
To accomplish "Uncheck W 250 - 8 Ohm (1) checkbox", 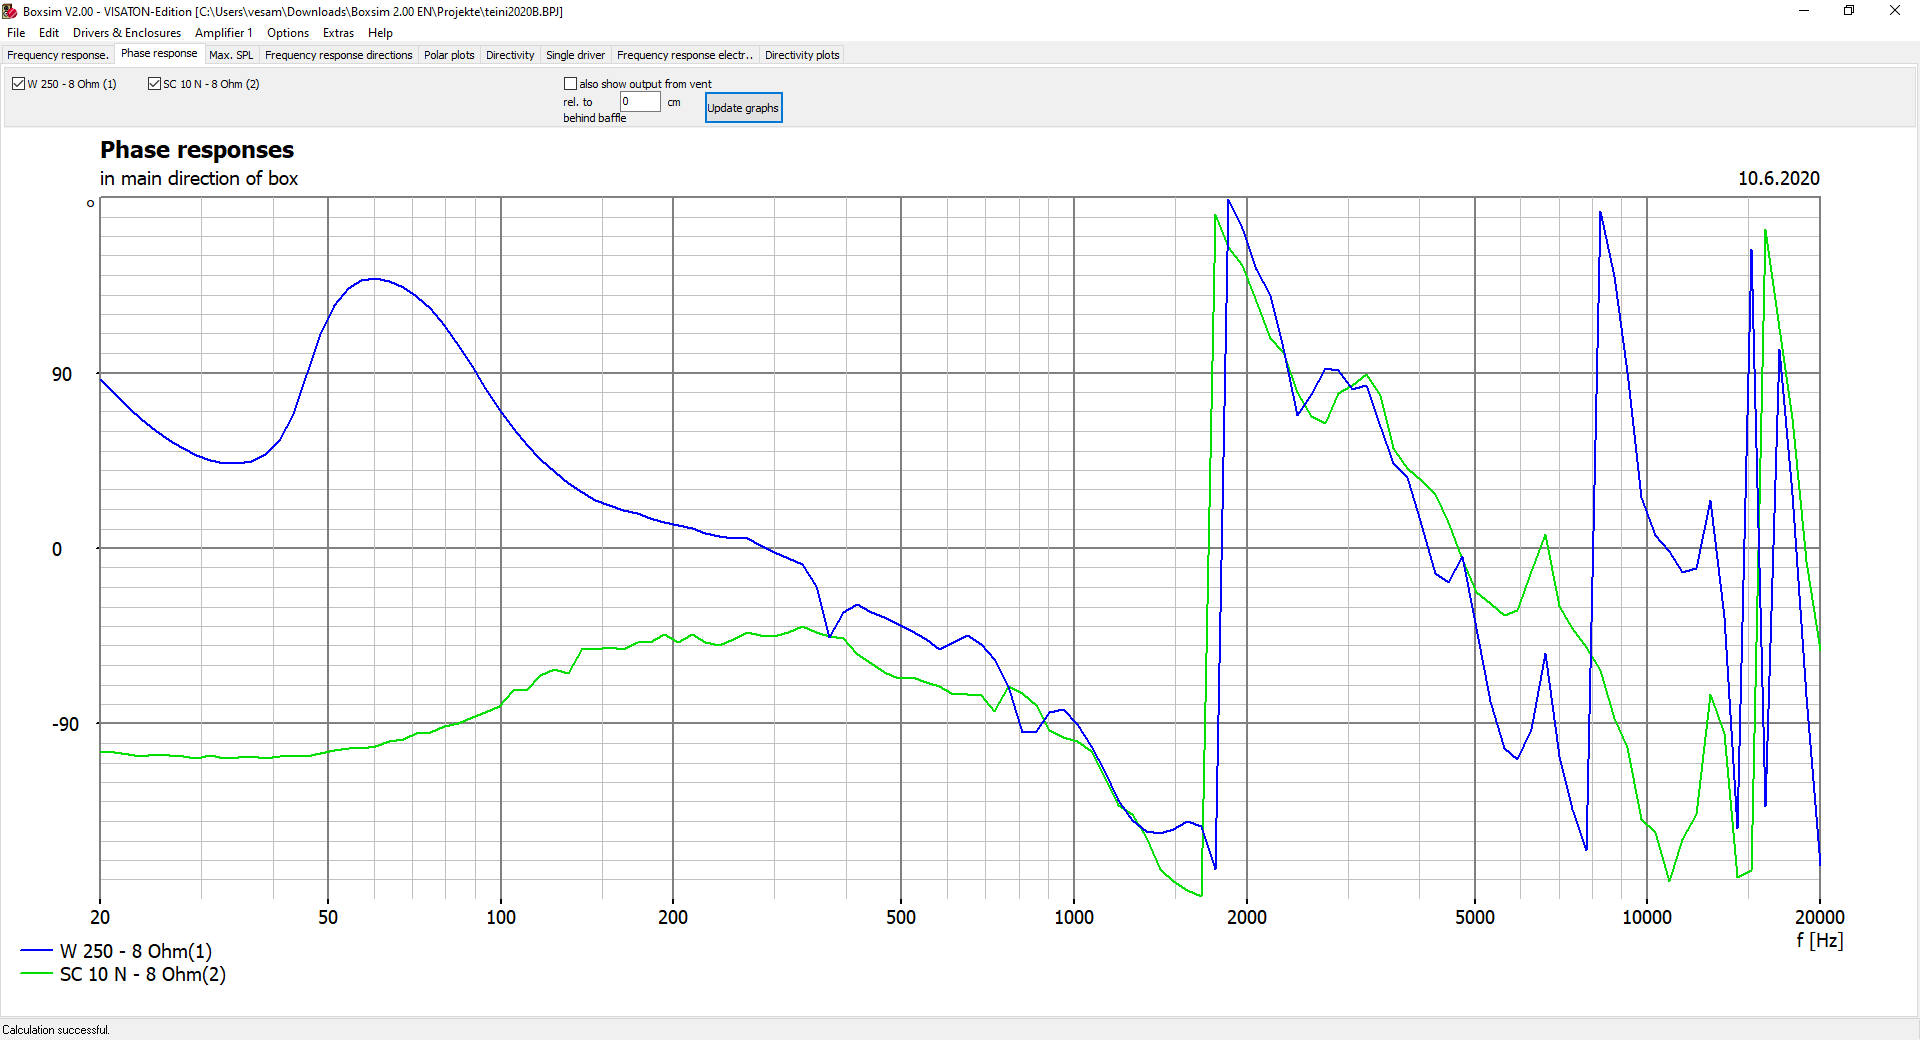I will [18, 84].
